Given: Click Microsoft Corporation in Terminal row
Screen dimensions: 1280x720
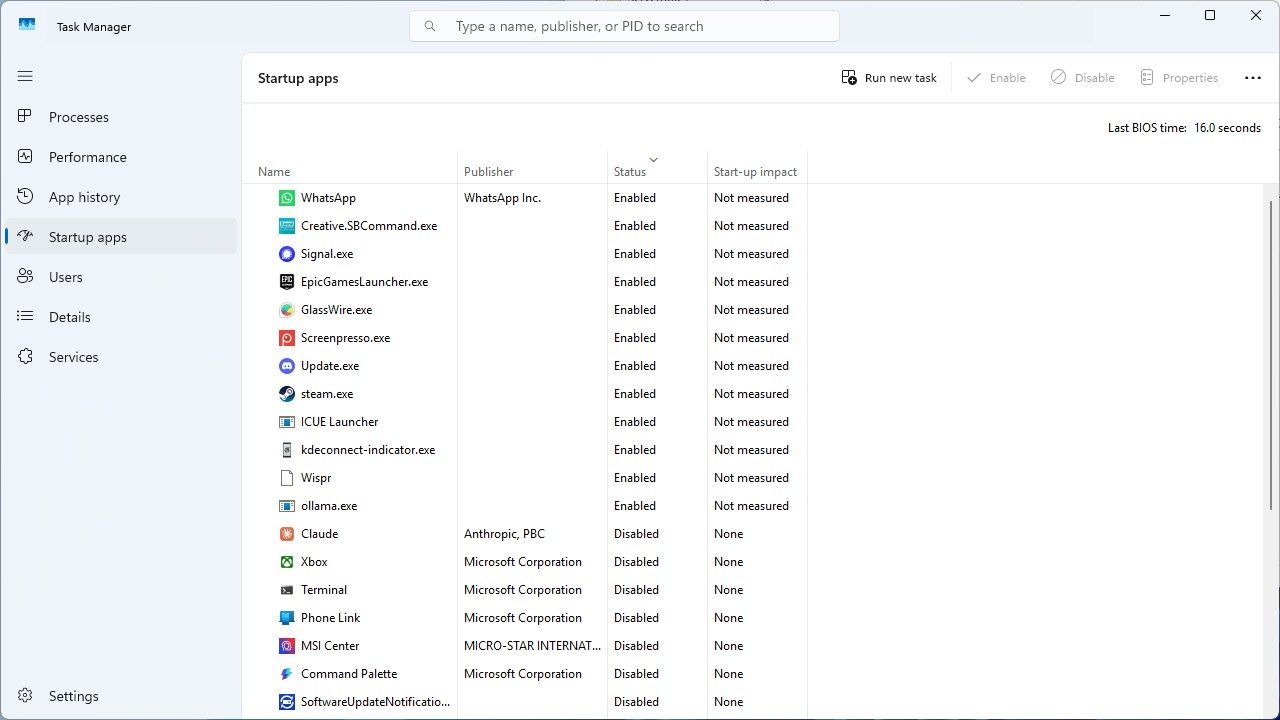Looking at the screenshot, I should 523,590.
